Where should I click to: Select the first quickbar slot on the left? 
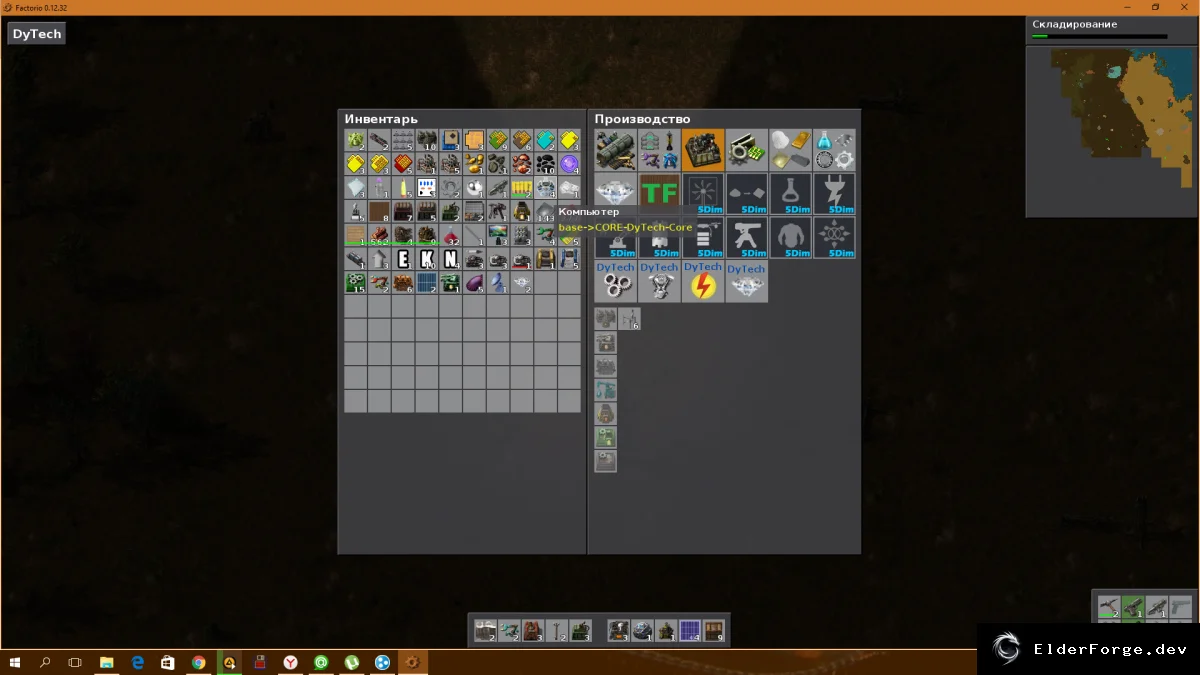485,631
